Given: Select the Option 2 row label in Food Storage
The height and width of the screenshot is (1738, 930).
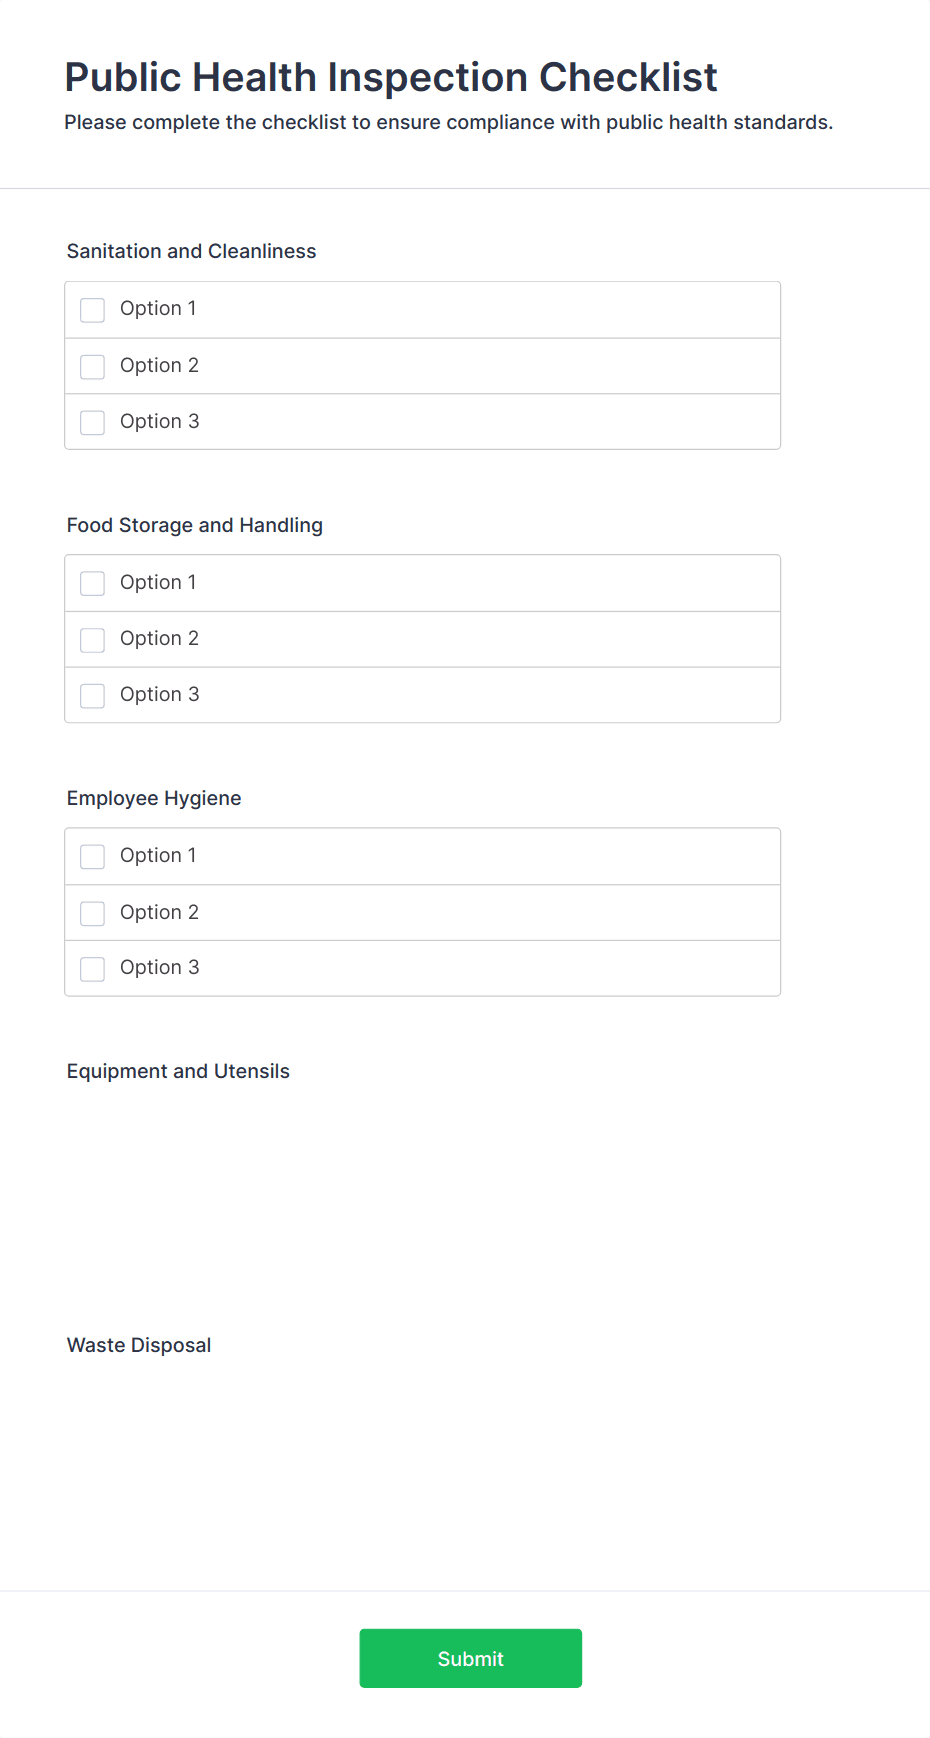Looking at the screenshot, I should point(159,638).
